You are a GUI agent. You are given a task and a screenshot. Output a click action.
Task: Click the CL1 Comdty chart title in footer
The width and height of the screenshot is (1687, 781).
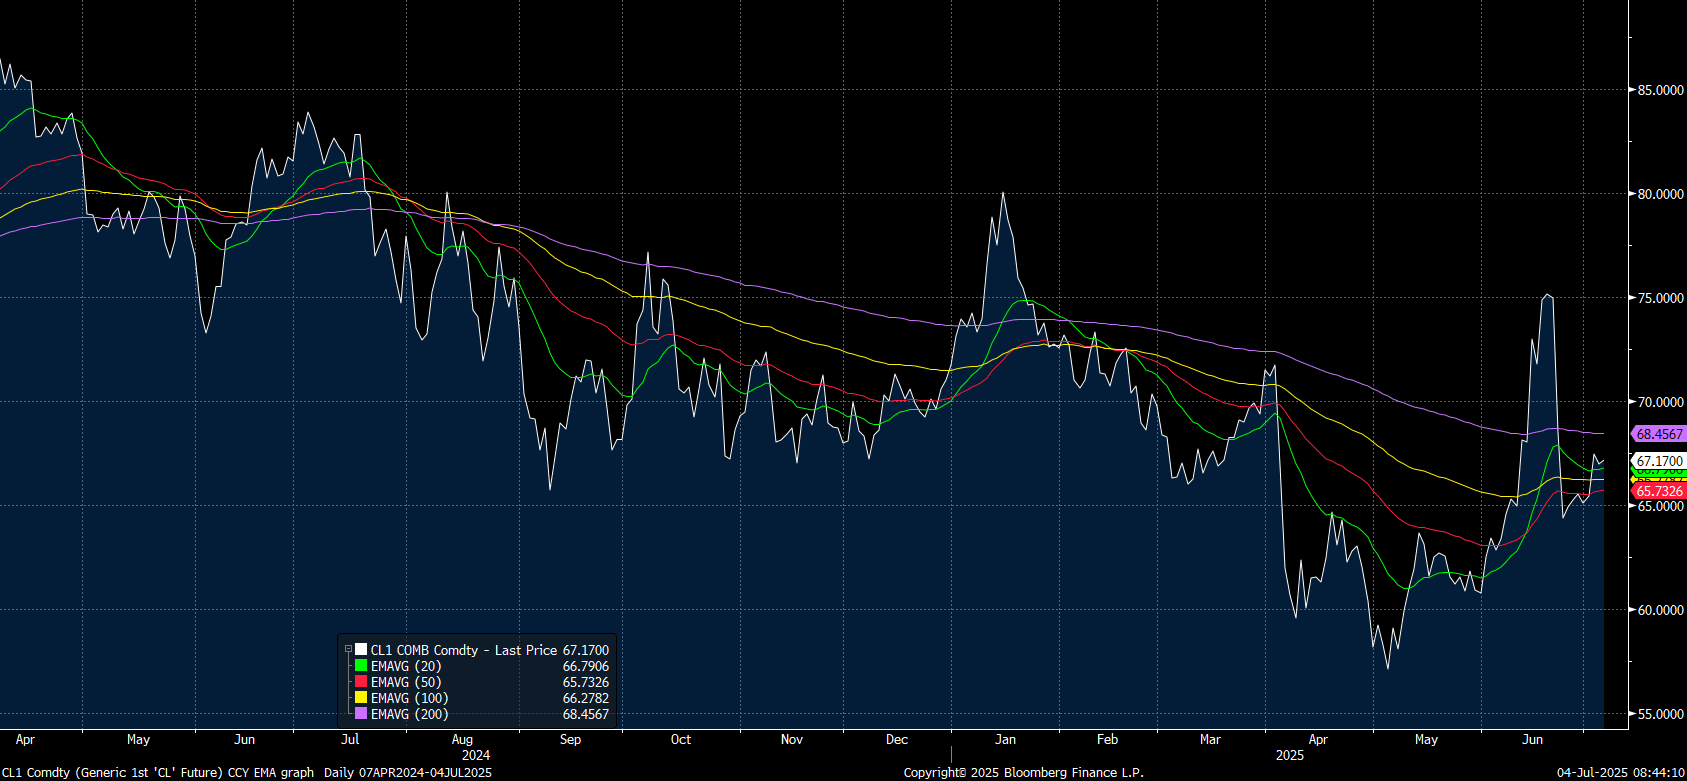(158, 772)
